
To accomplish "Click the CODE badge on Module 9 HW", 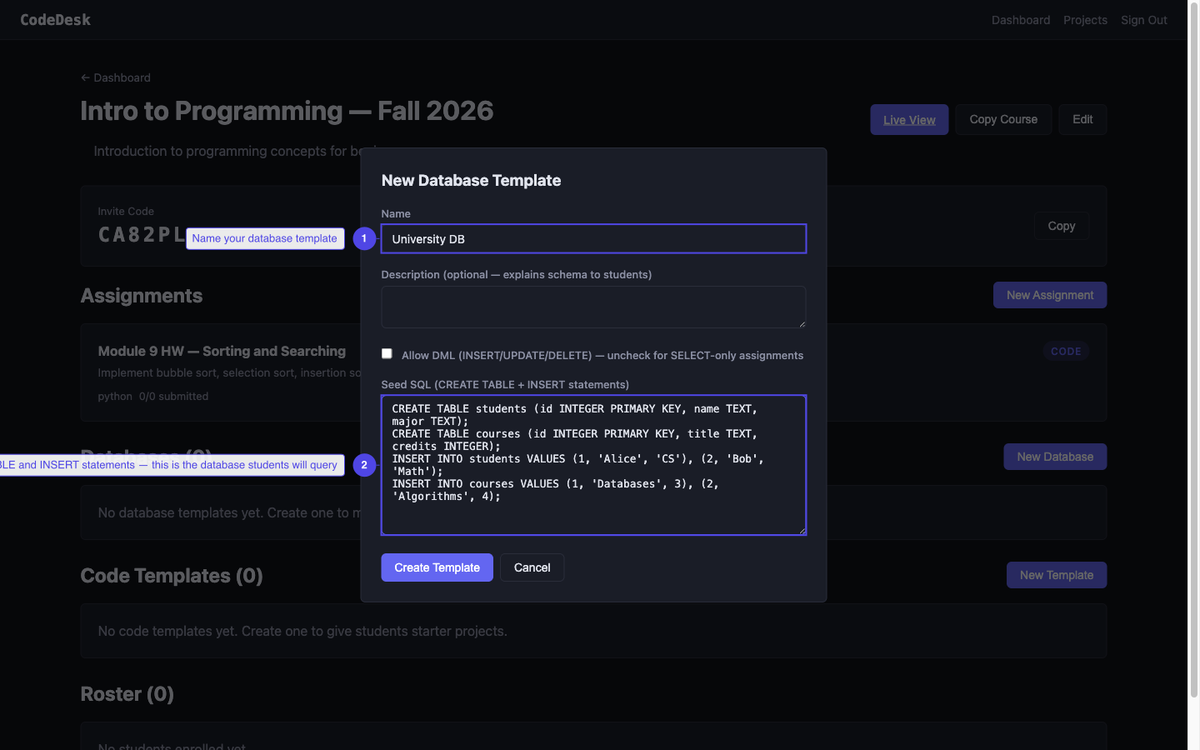I will (1066, 351).
